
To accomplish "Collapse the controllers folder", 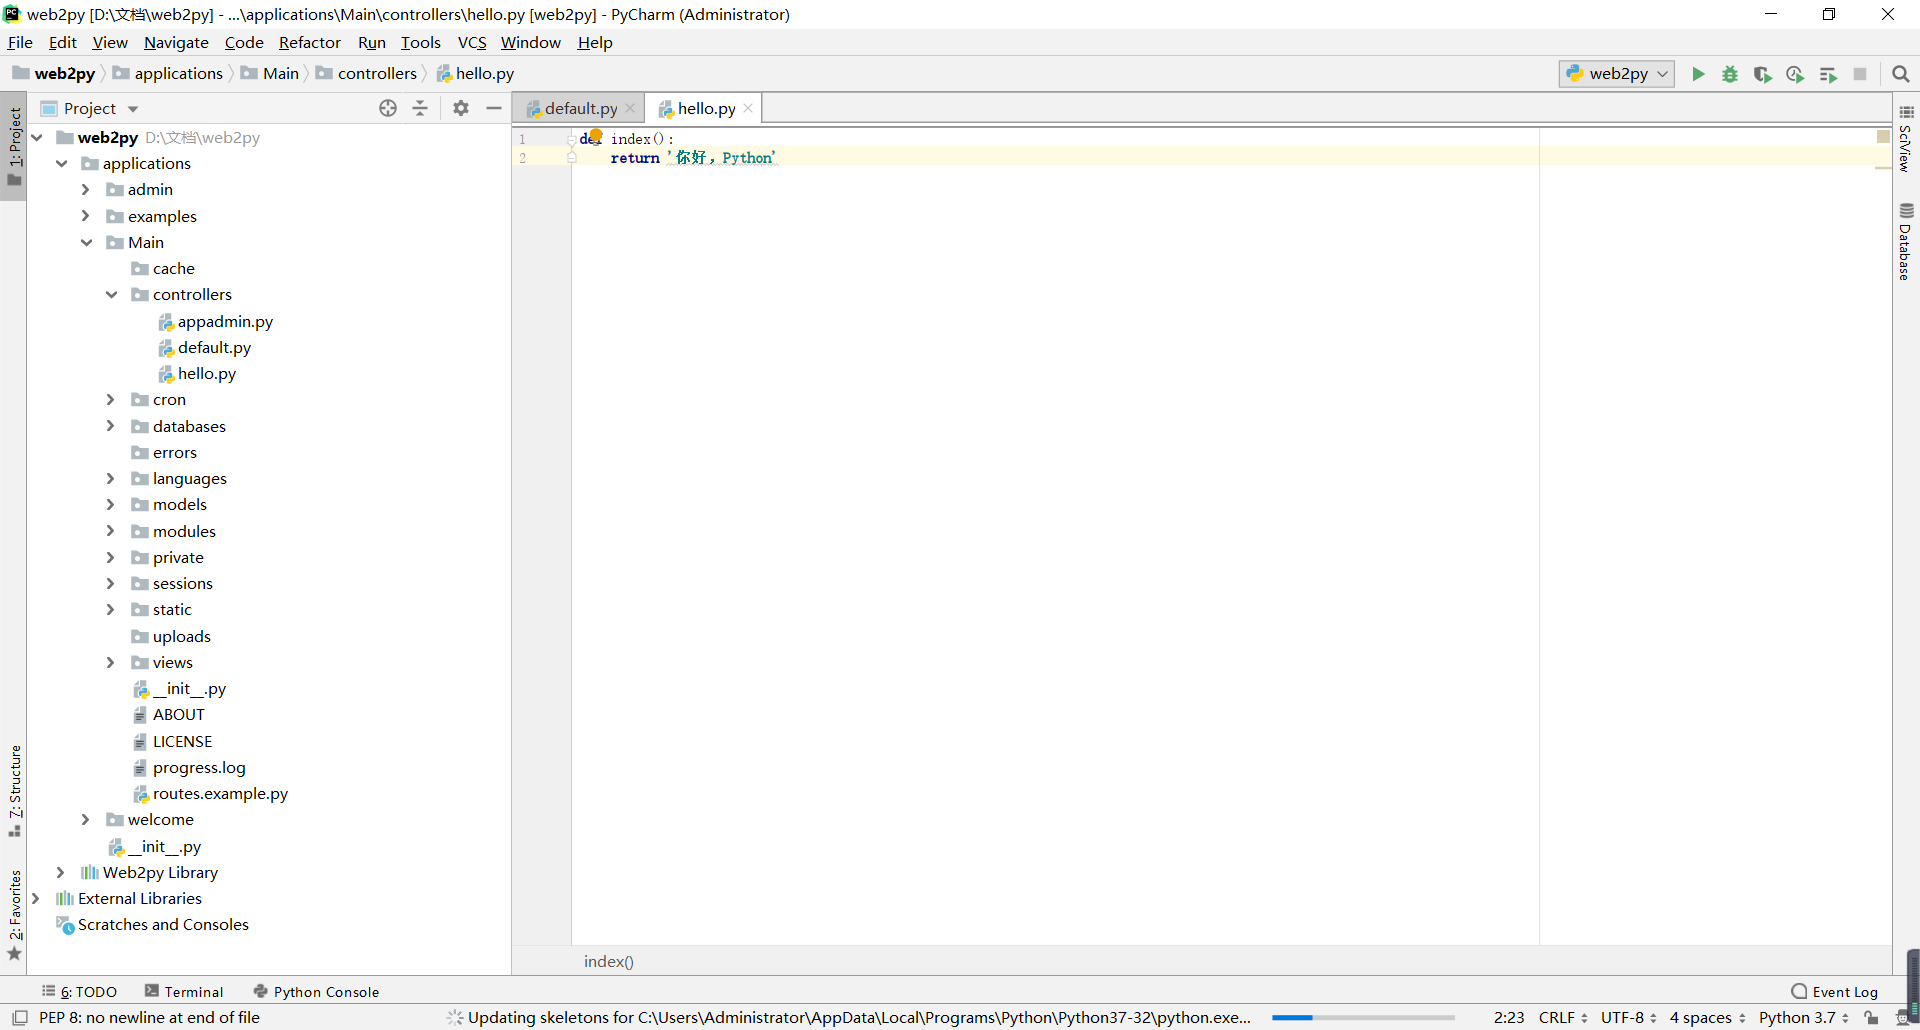I will point(111,295).
